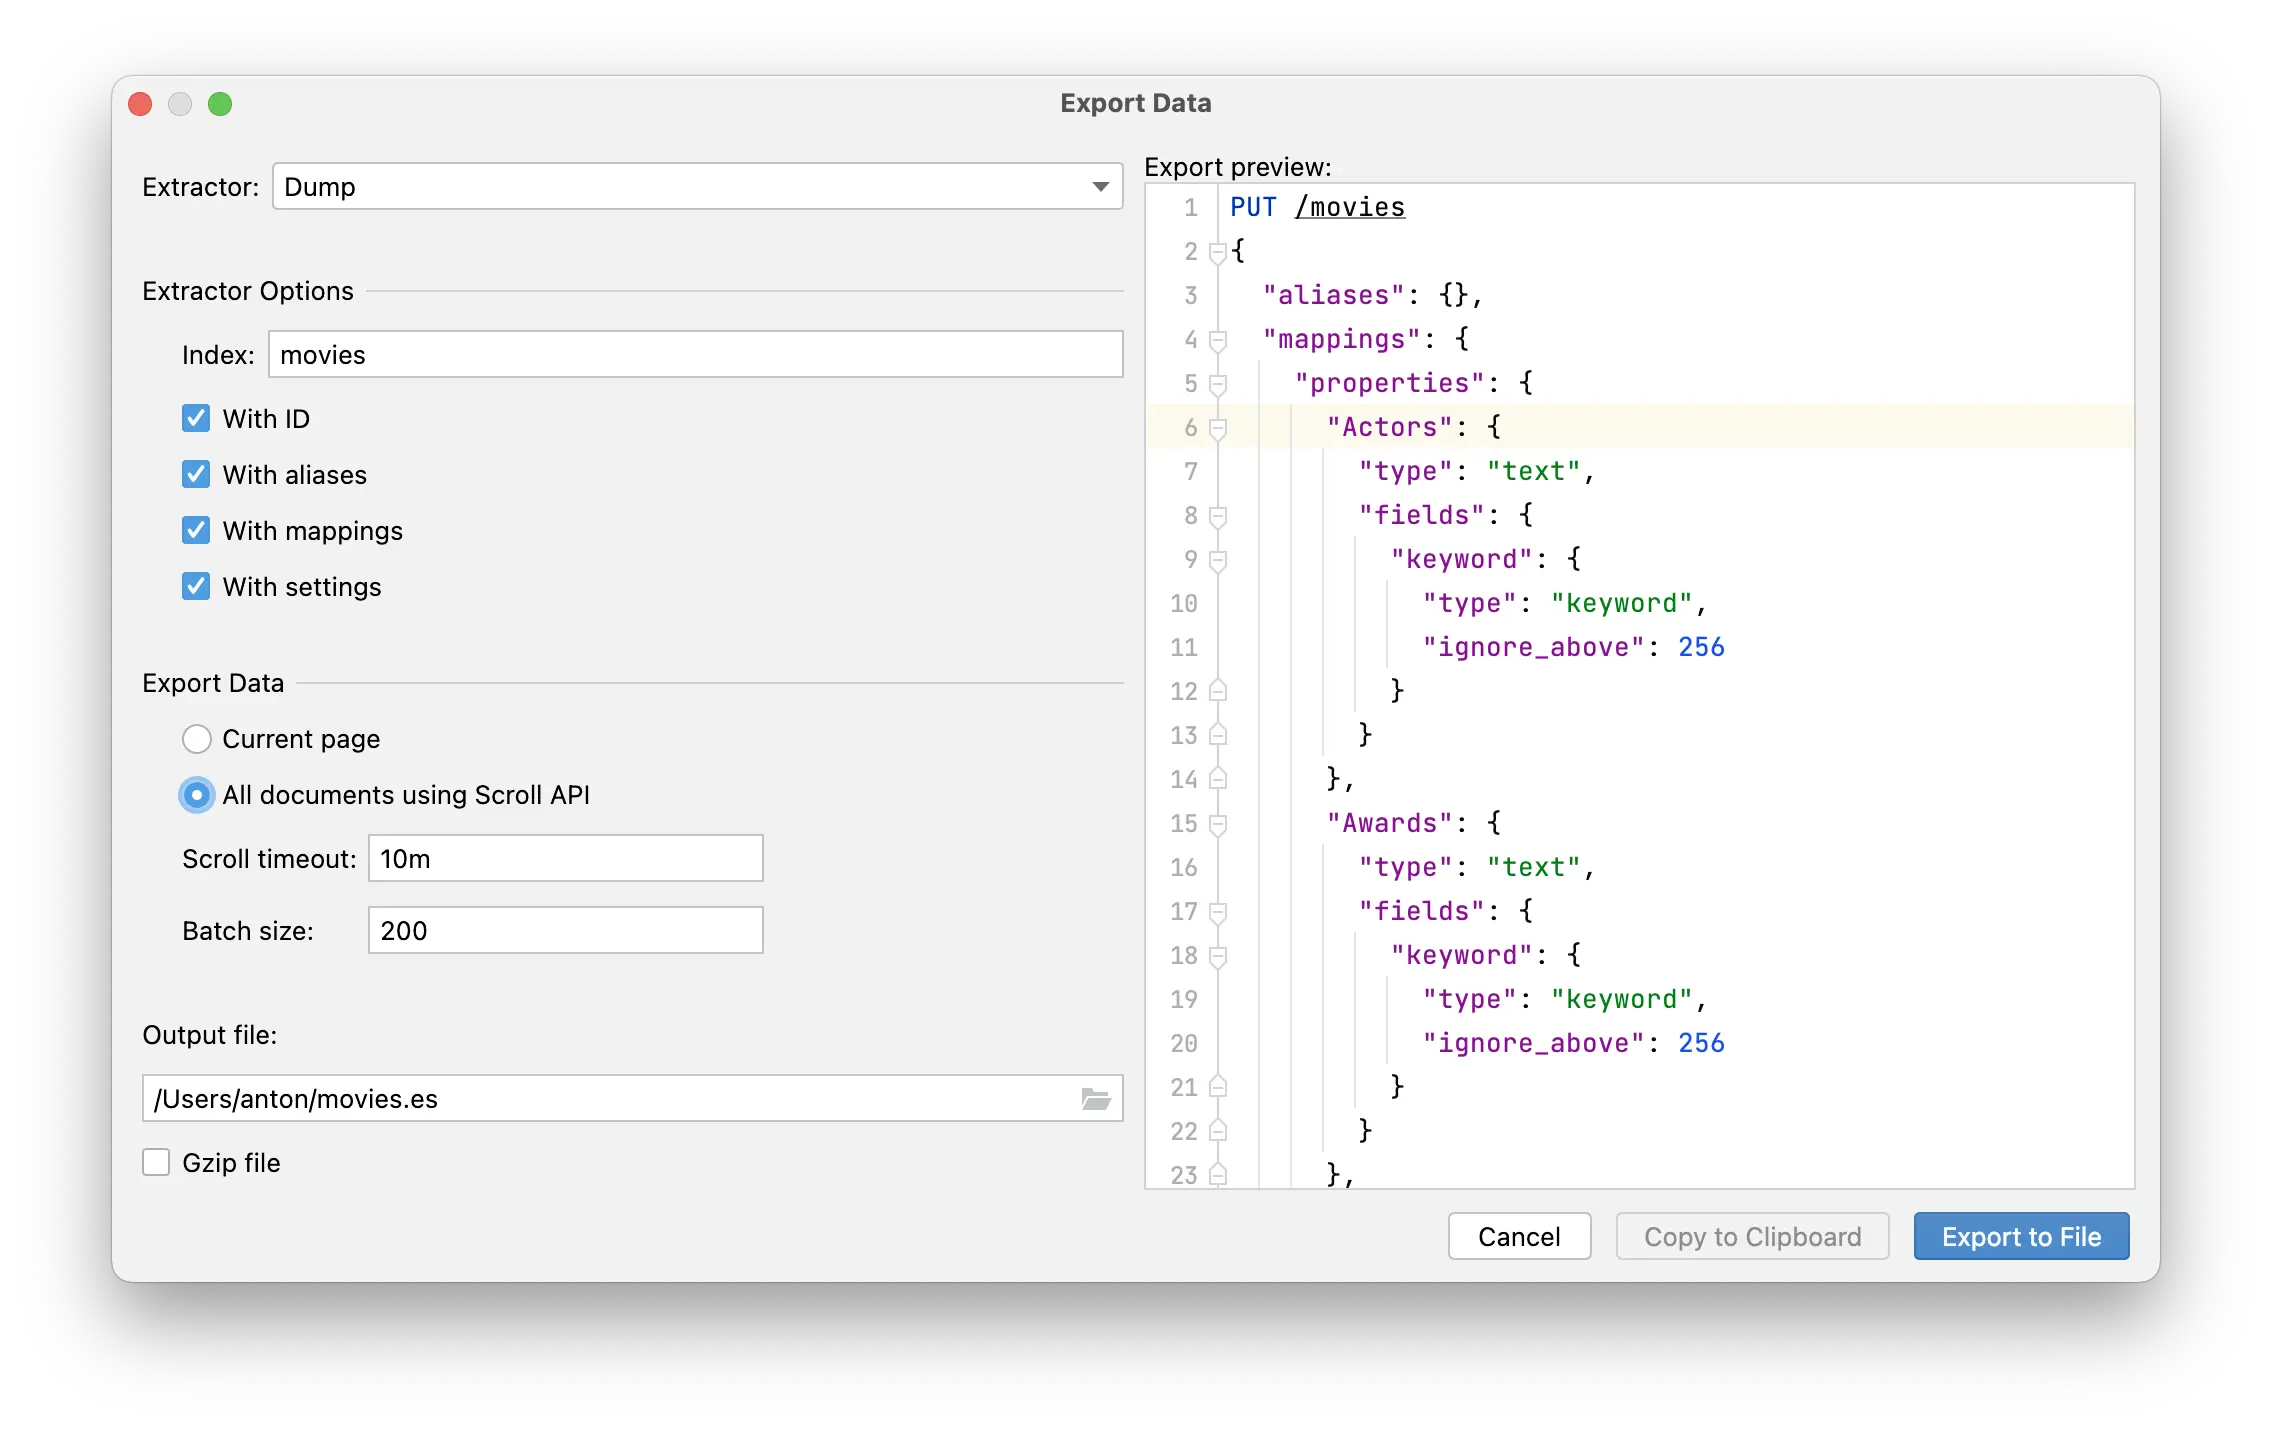Image resolution: width=2272 pixels, height=1430 pixels.
Task: Select the Current page radio button
Action: (199, 740)
